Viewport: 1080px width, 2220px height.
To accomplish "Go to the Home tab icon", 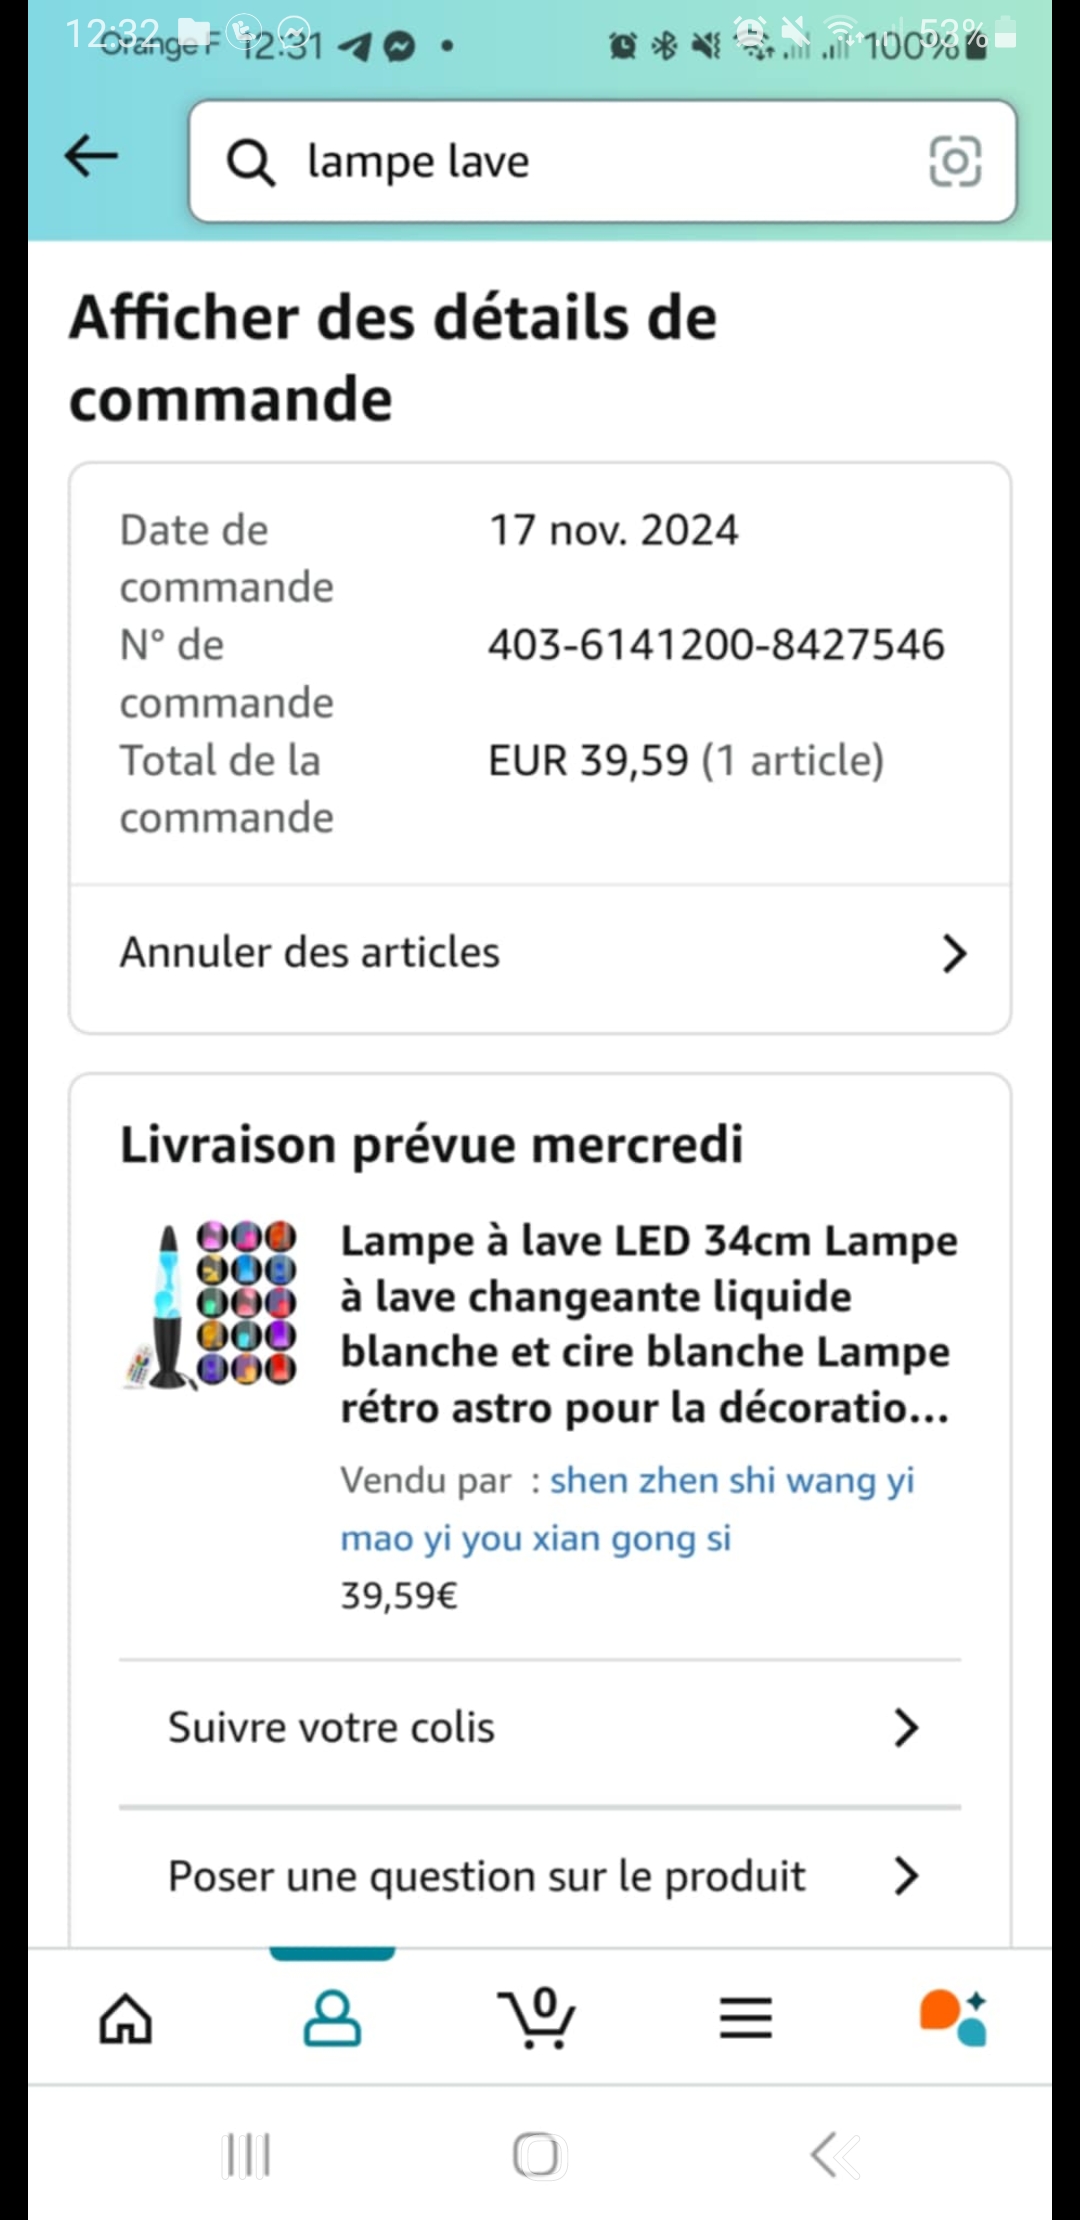I will pos(126,2018).
